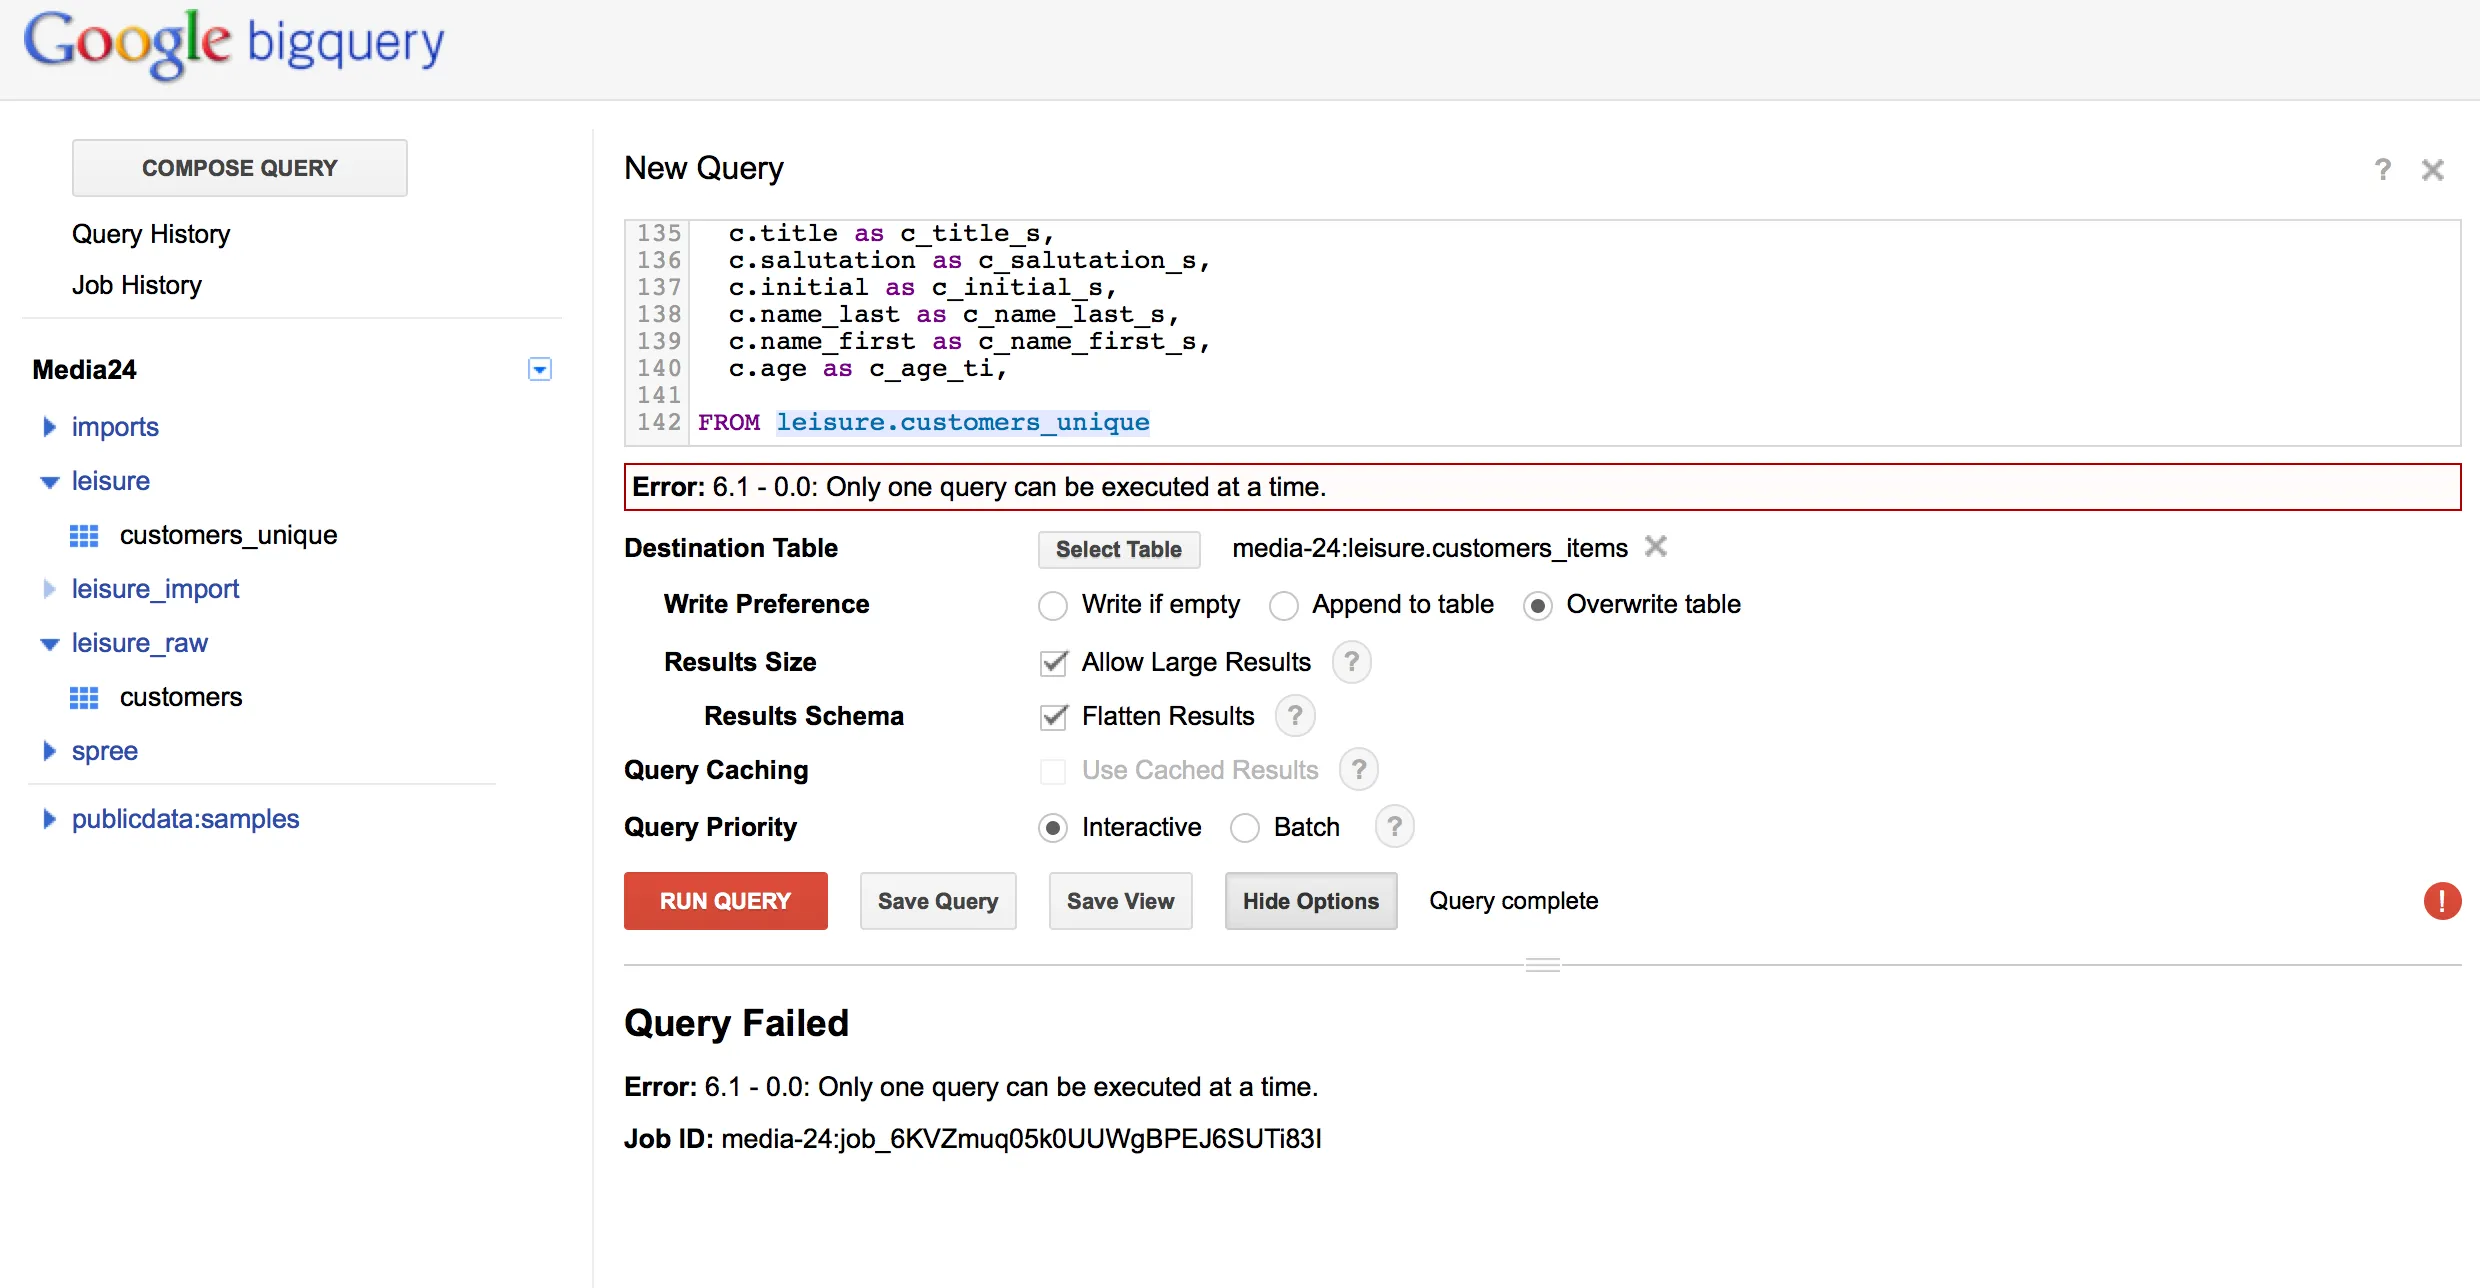The width and height of the screenshot is (2480, 1288).
Task: Click the Save View button
Action: 1121,901
